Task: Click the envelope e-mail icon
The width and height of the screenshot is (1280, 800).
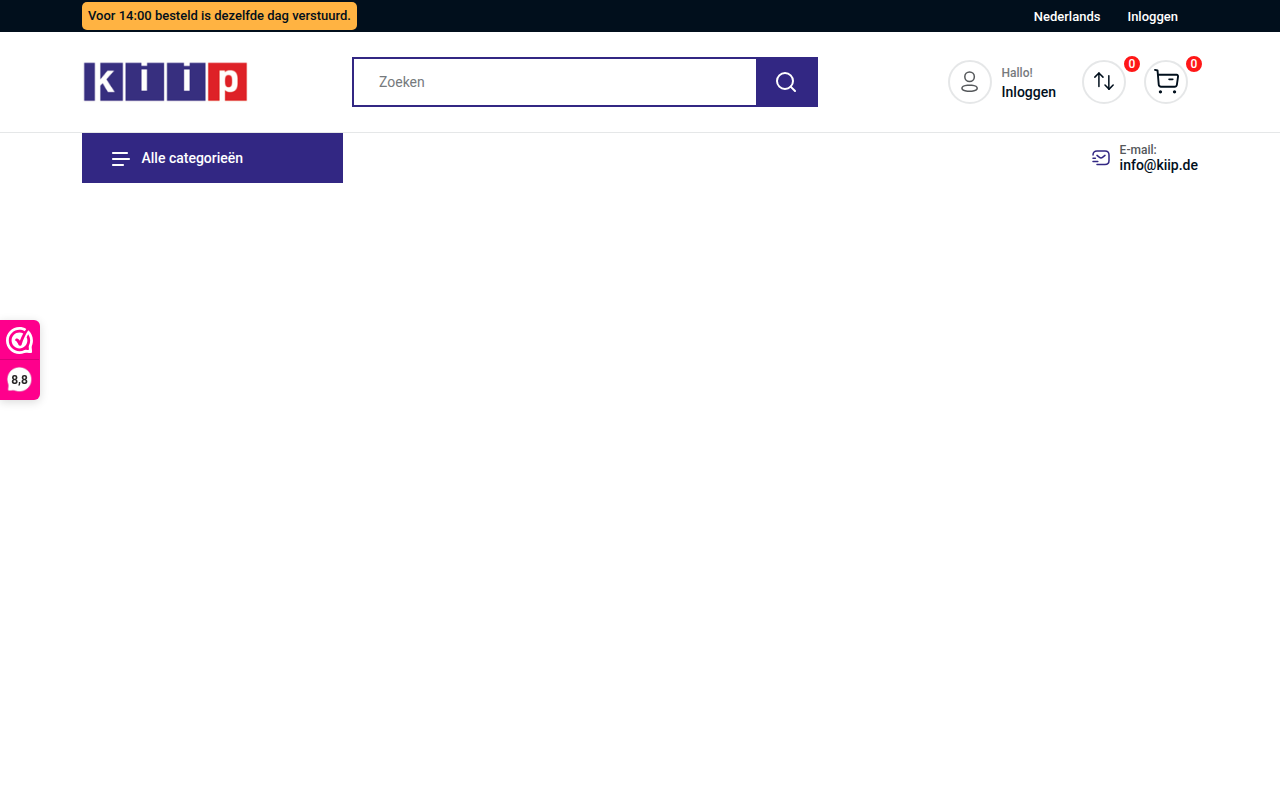Action: [x=1101, y=157]
